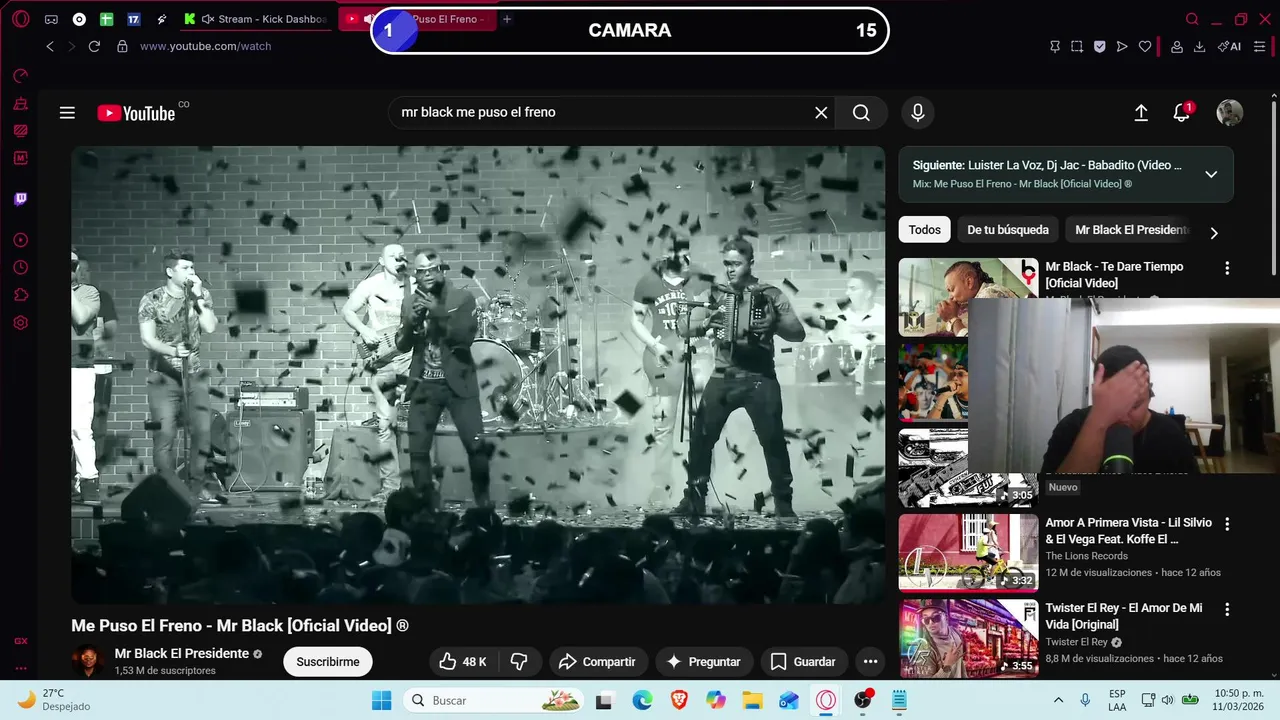1280x720 pixels.
Task: Go to YouTube home via logo
Action: [x=138, y=113]
